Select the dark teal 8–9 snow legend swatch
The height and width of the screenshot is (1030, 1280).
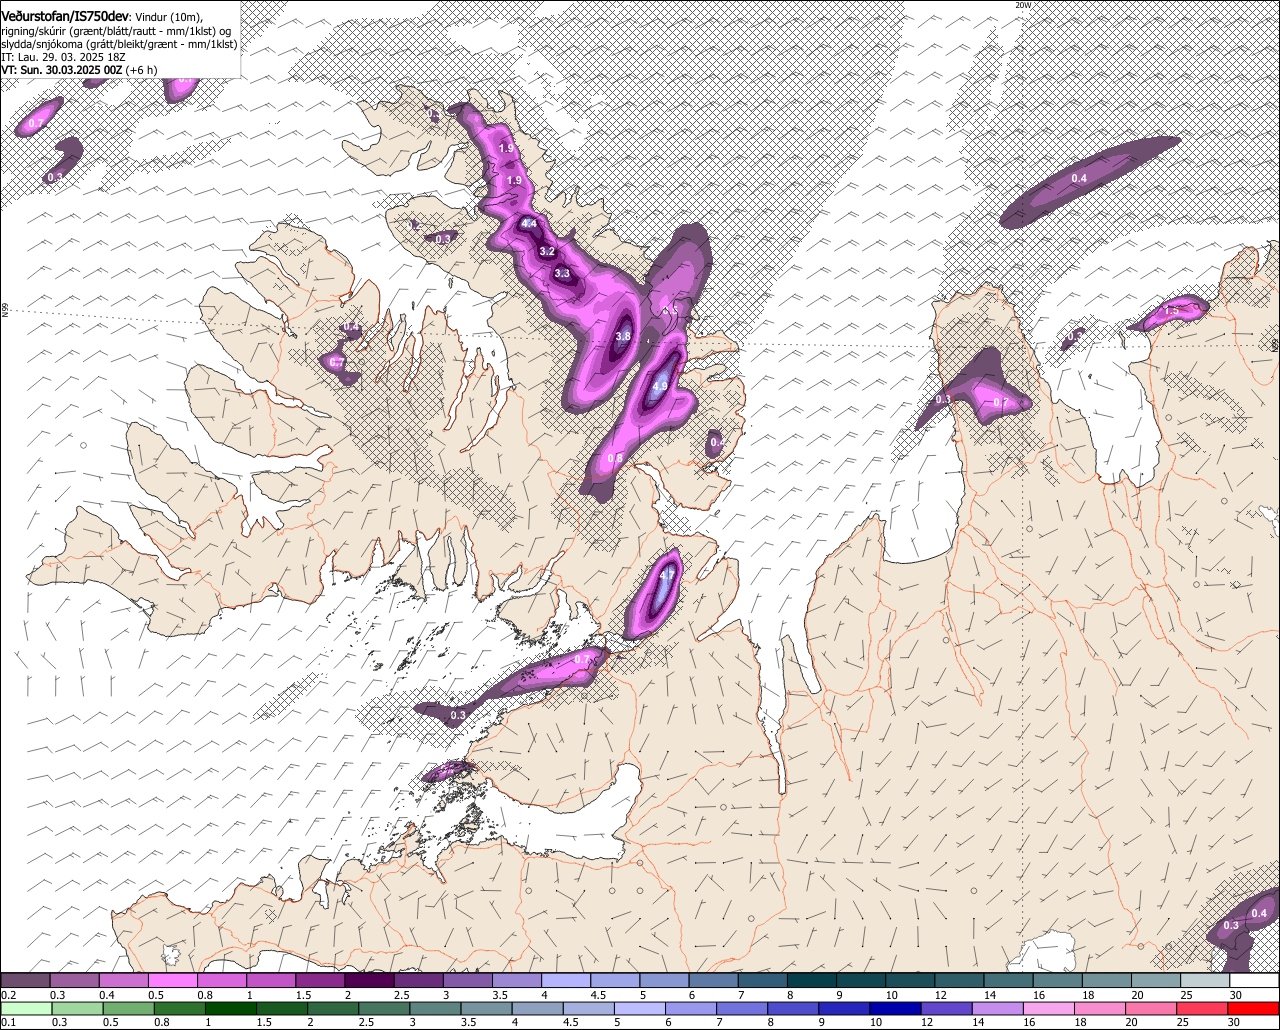click(x=811, y=981)
